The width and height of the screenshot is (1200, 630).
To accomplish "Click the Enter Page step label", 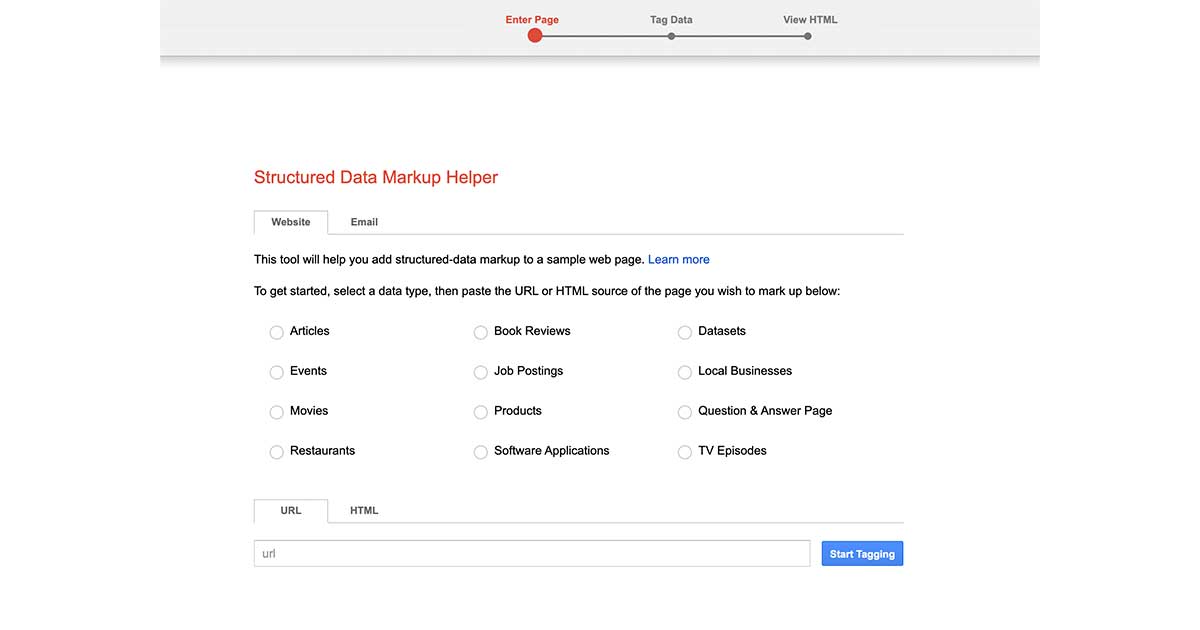I will click(532, 20).
